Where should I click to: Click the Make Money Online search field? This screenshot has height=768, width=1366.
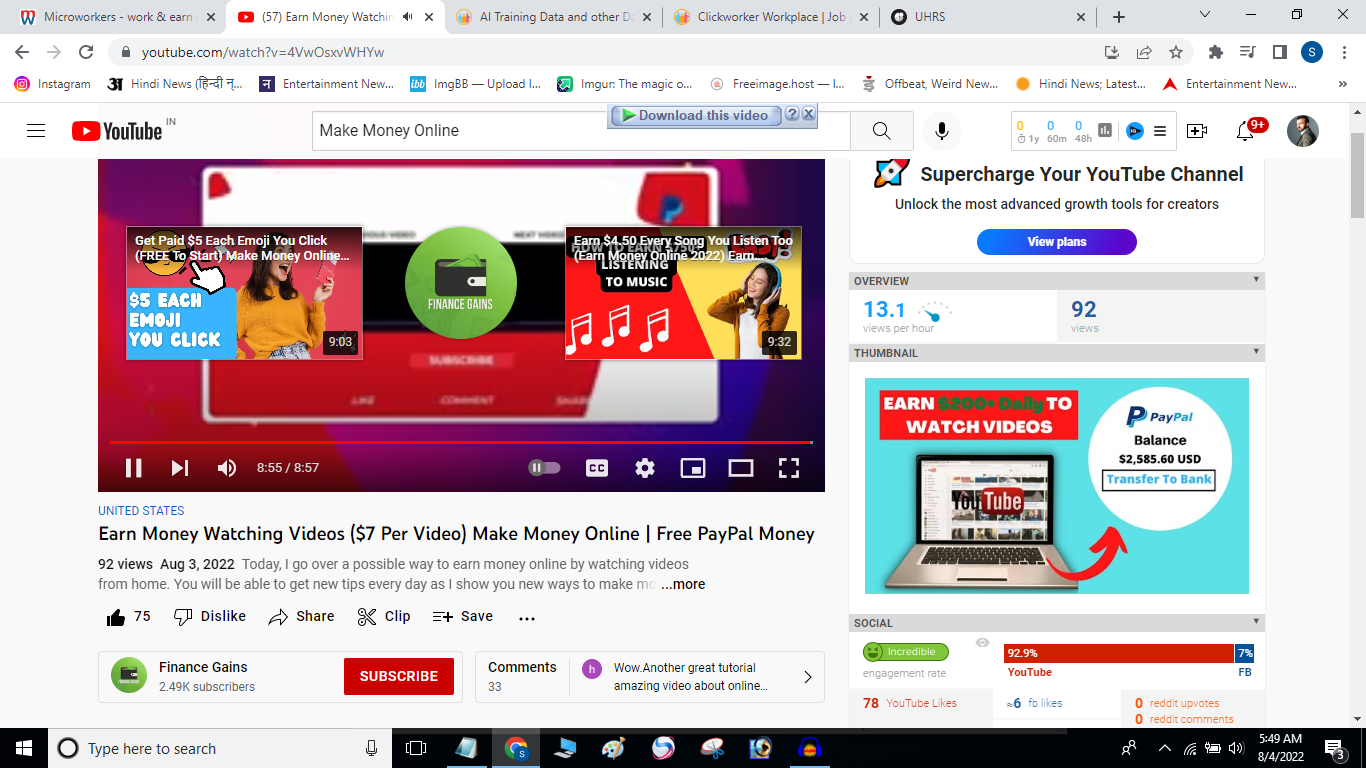coord(581,131)
